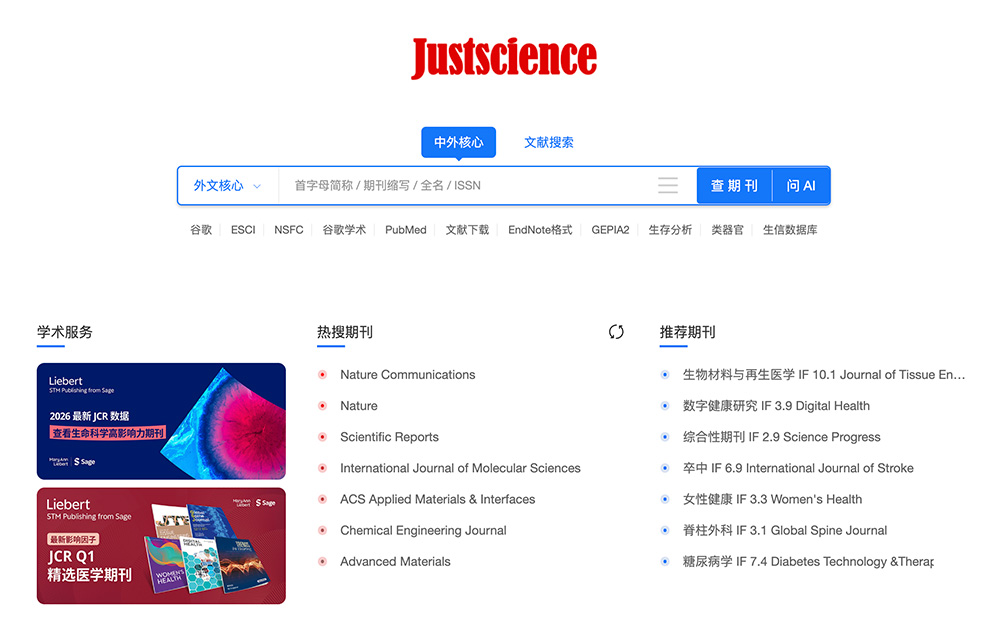The height and width of the screenshot is (635, 1000).
Task: Click the Justscience logo
Action: point(504,57)
